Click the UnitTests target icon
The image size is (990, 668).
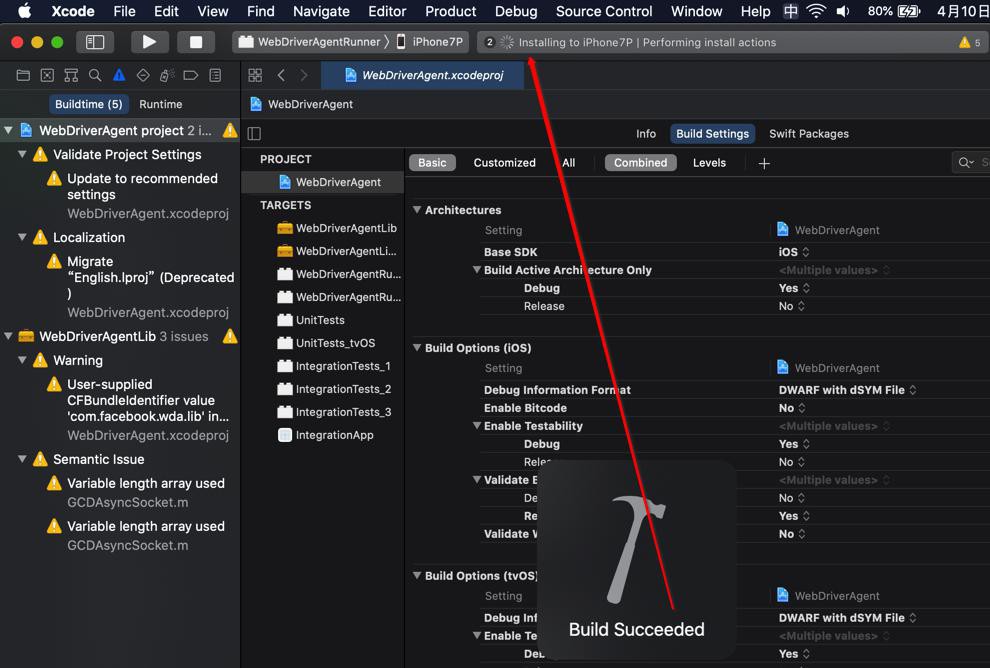click(x=285, y=320)
